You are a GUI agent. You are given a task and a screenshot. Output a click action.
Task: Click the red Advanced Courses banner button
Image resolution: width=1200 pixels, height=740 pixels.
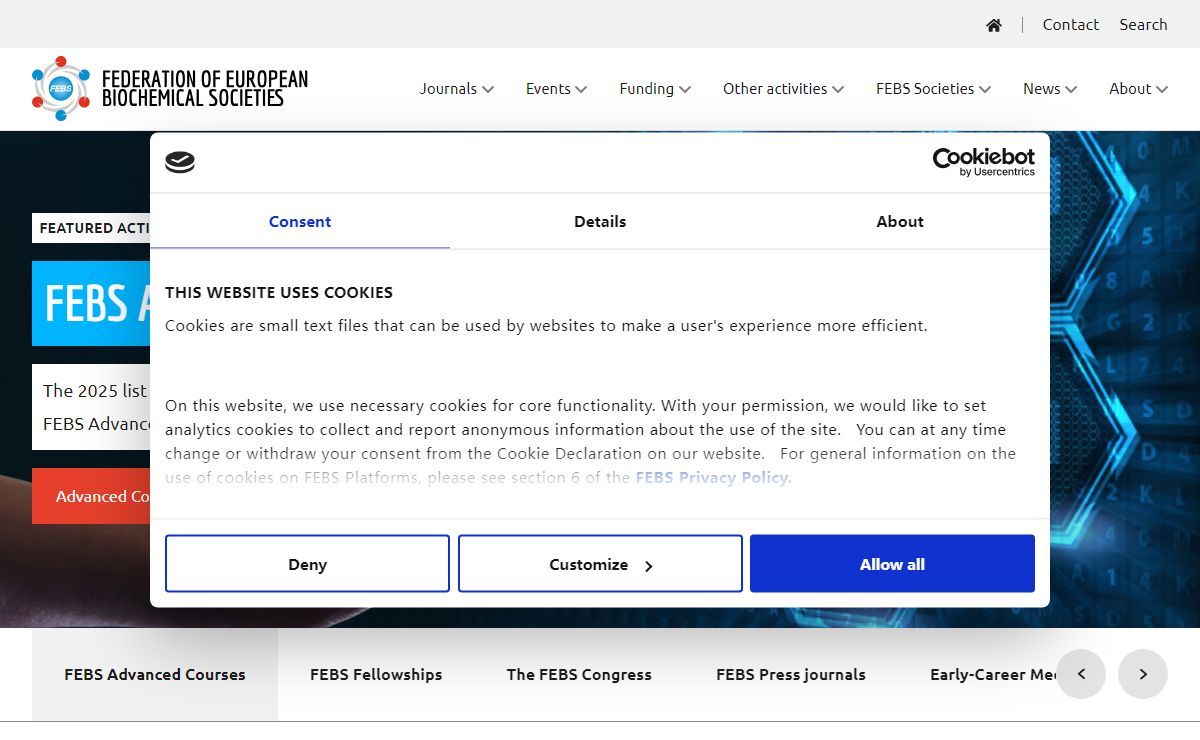point(91,496)
